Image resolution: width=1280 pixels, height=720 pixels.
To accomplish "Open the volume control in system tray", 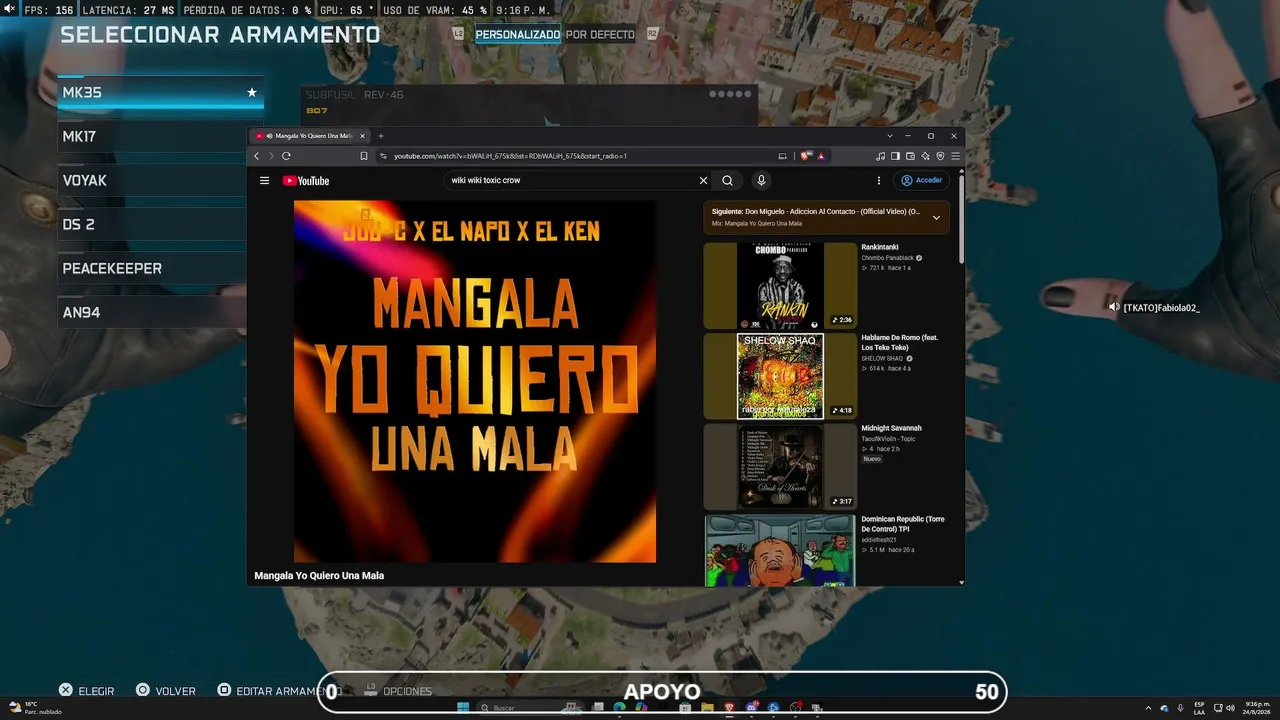I will [x=1230, y=708].
